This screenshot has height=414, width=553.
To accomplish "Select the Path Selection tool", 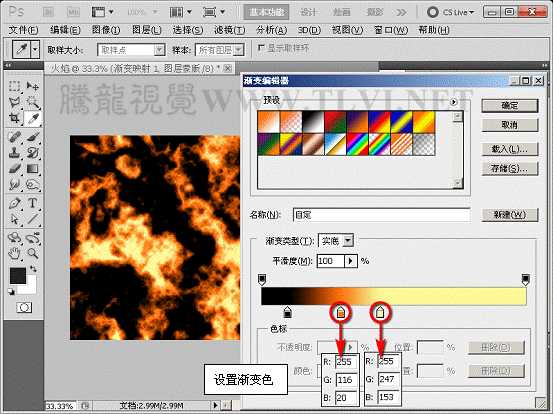I will coord(14,219).
